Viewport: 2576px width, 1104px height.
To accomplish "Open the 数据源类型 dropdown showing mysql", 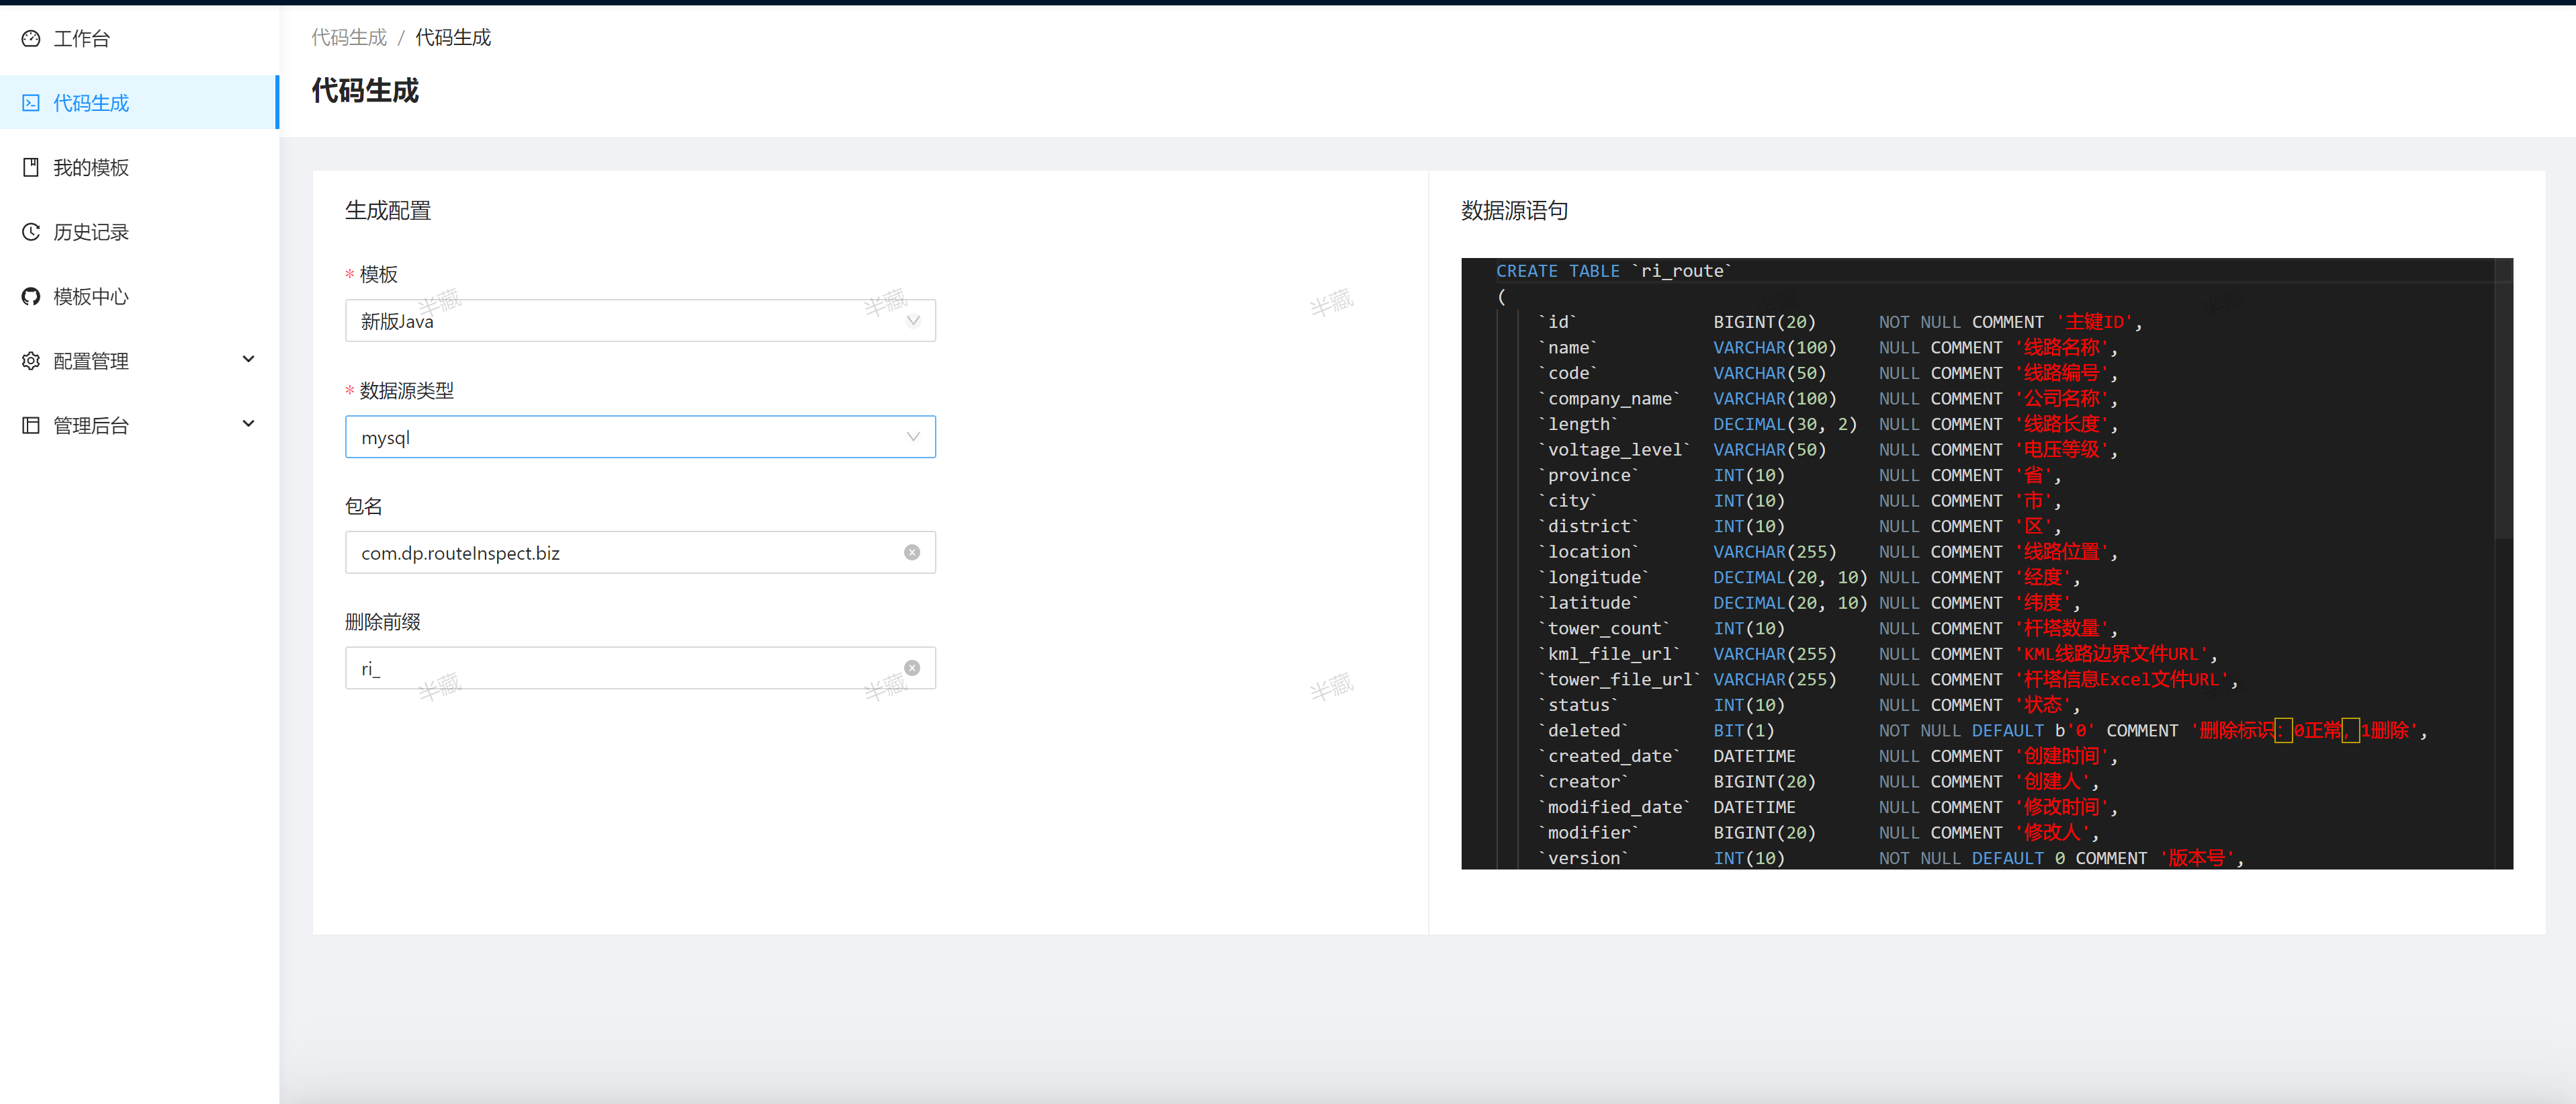I will [x=640, y=437].
